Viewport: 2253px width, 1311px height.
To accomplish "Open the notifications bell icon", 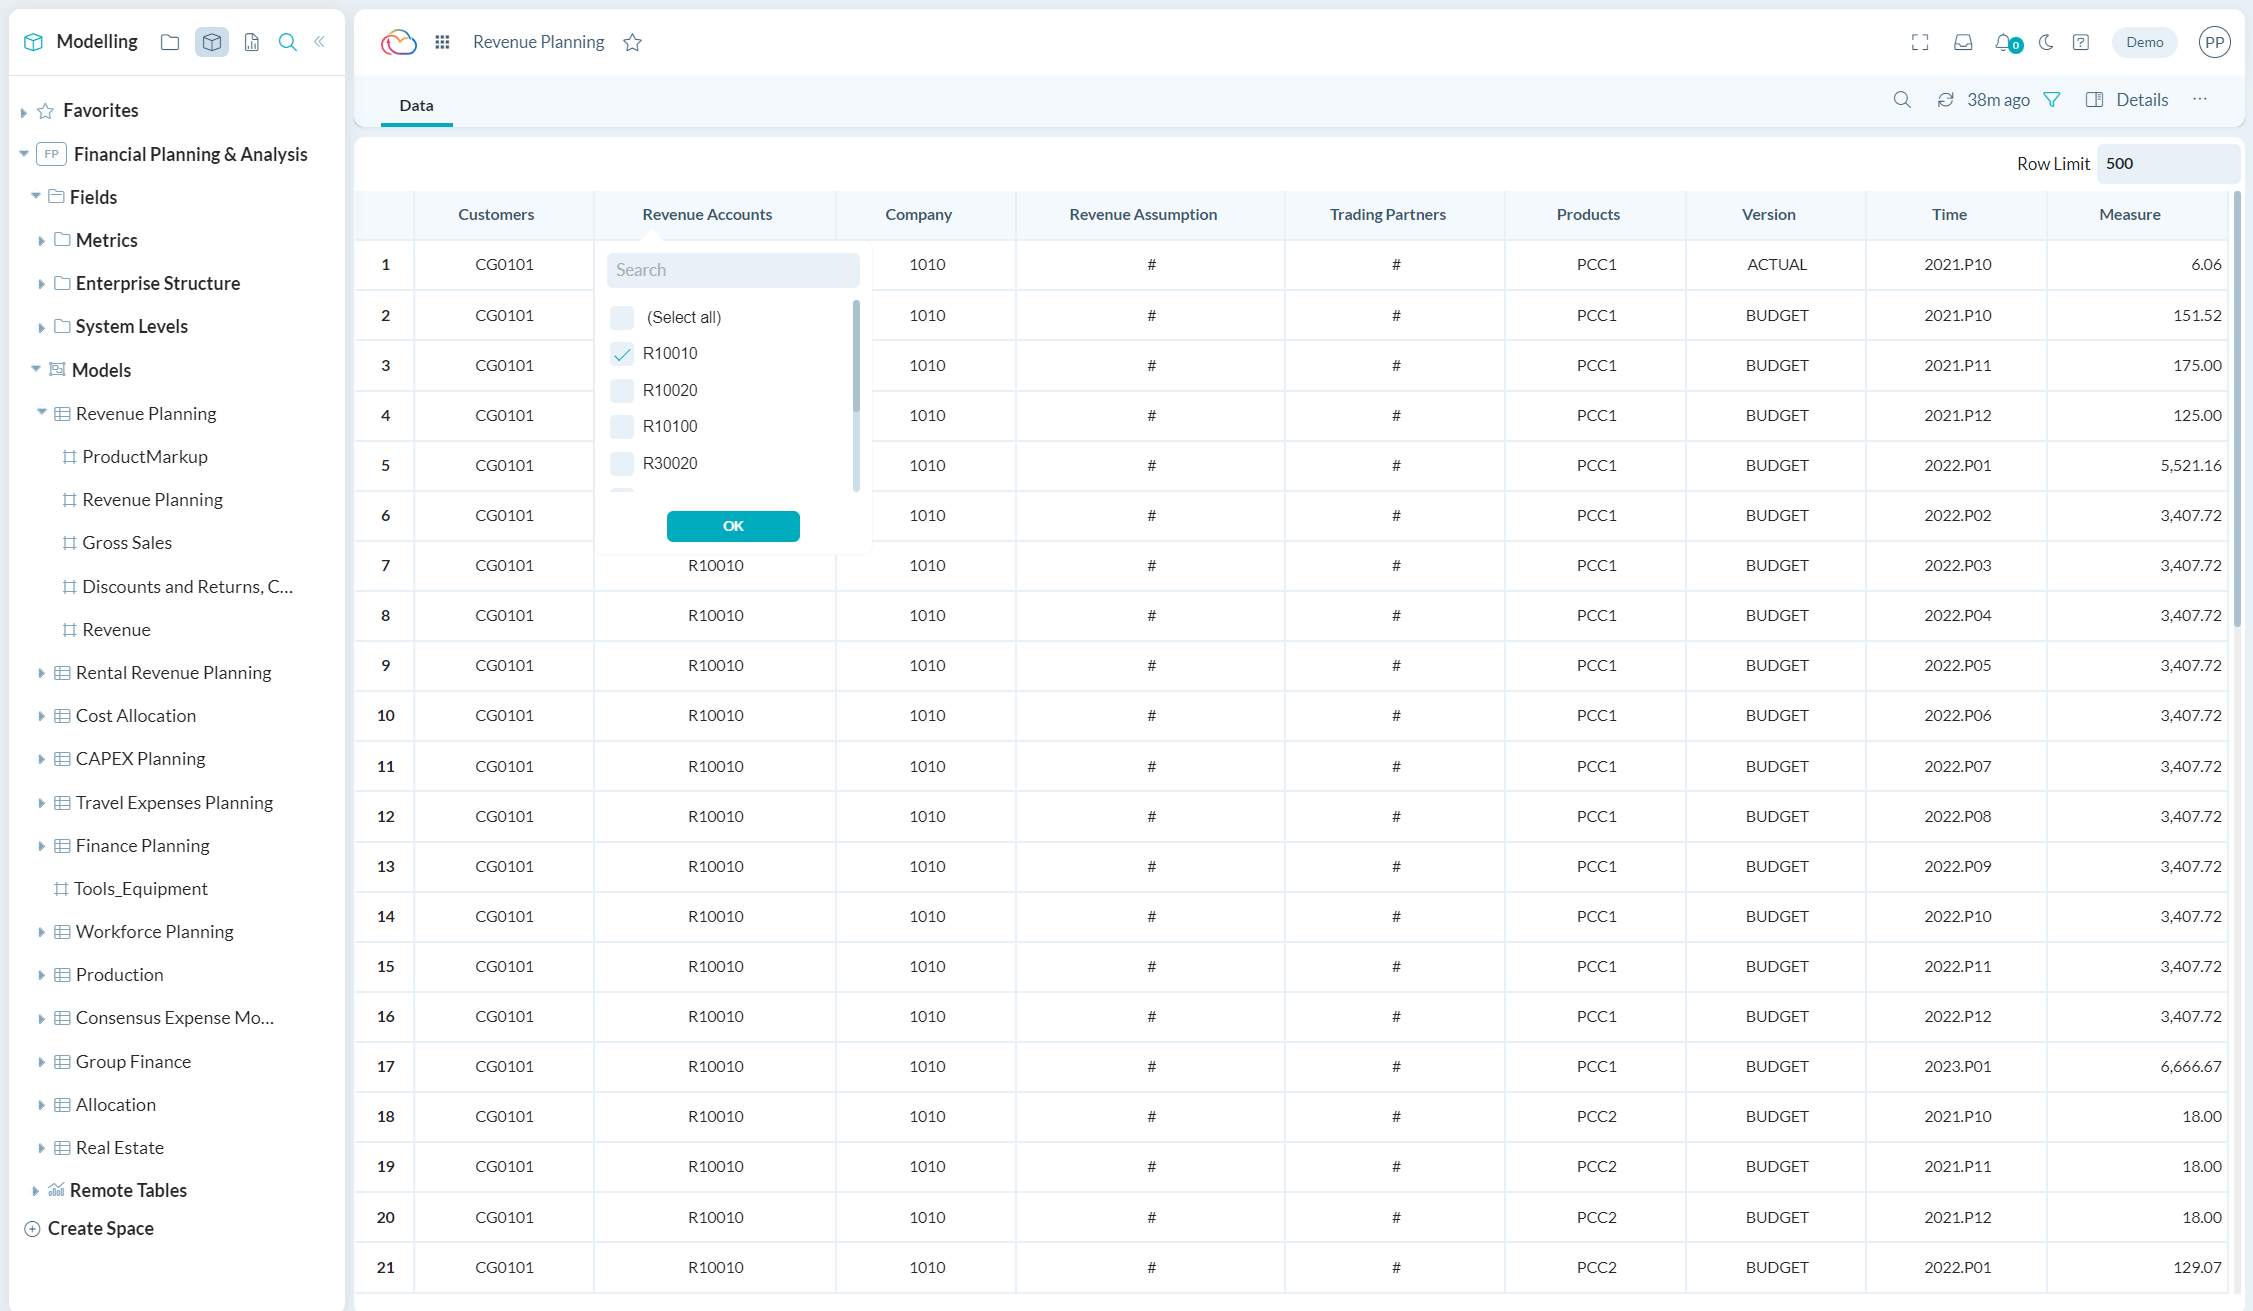I will point(2003,42).
